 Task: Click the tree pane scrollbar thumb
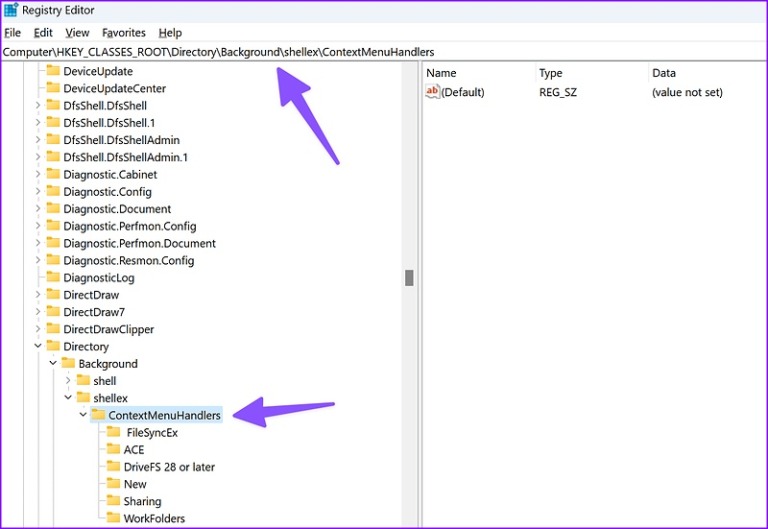[x=409, y=278]
